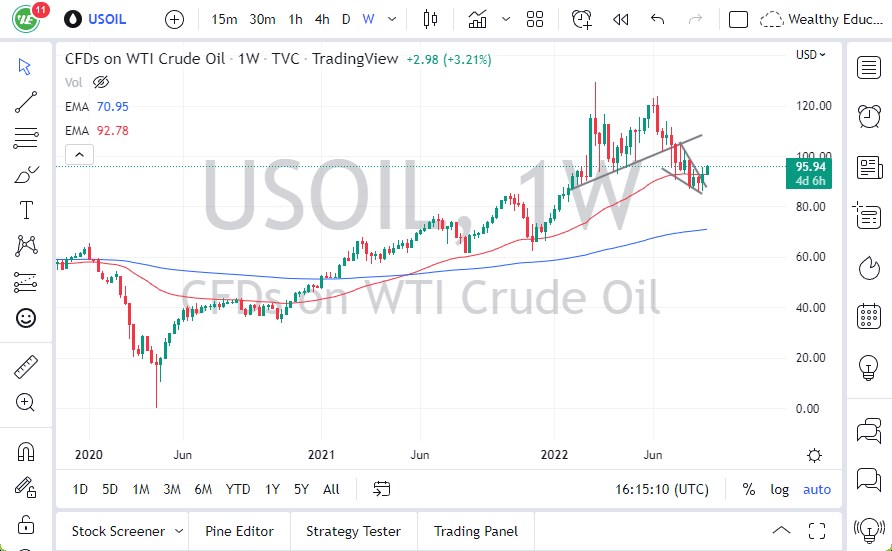
Task: Open the USD currency dropdown
Action: click(810, 55)
